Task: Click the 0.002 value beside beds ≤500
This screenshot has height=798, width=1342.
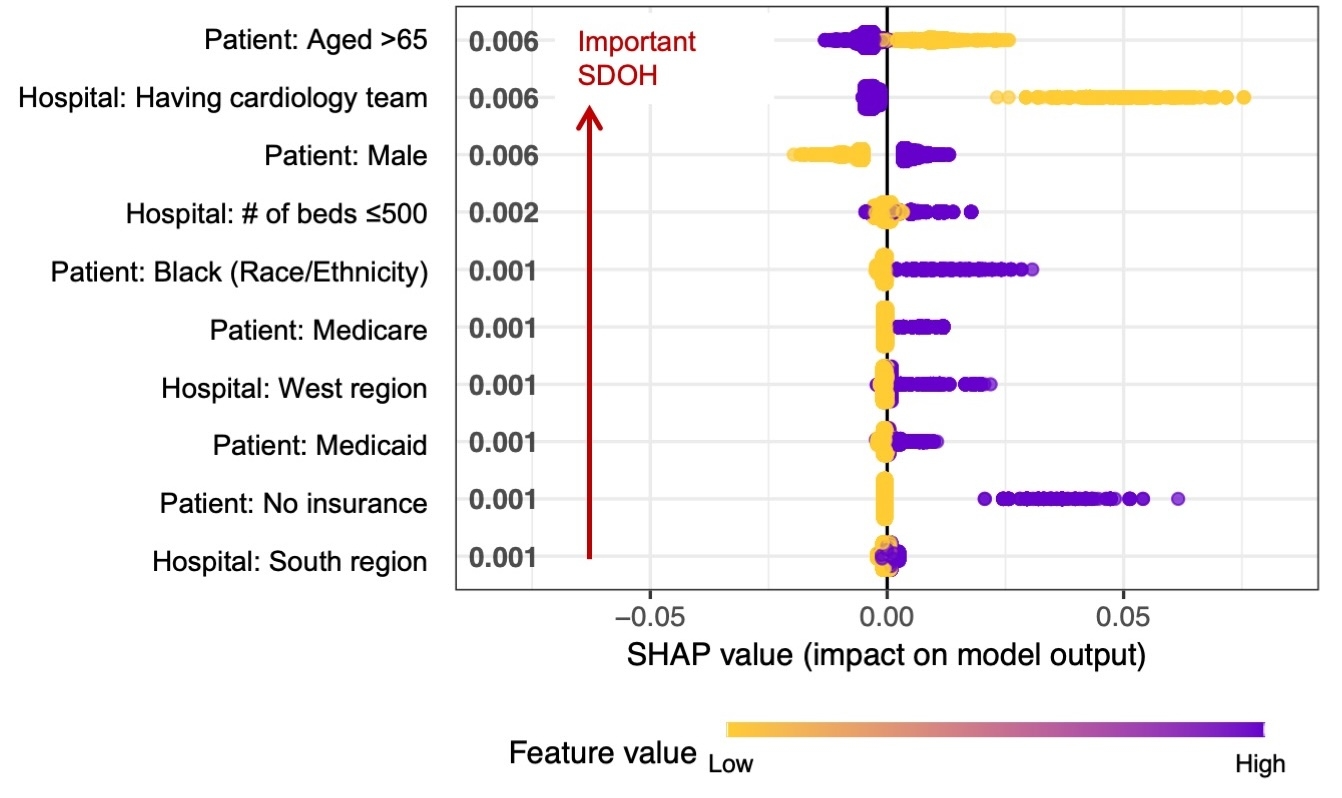Action: (505, 214)
